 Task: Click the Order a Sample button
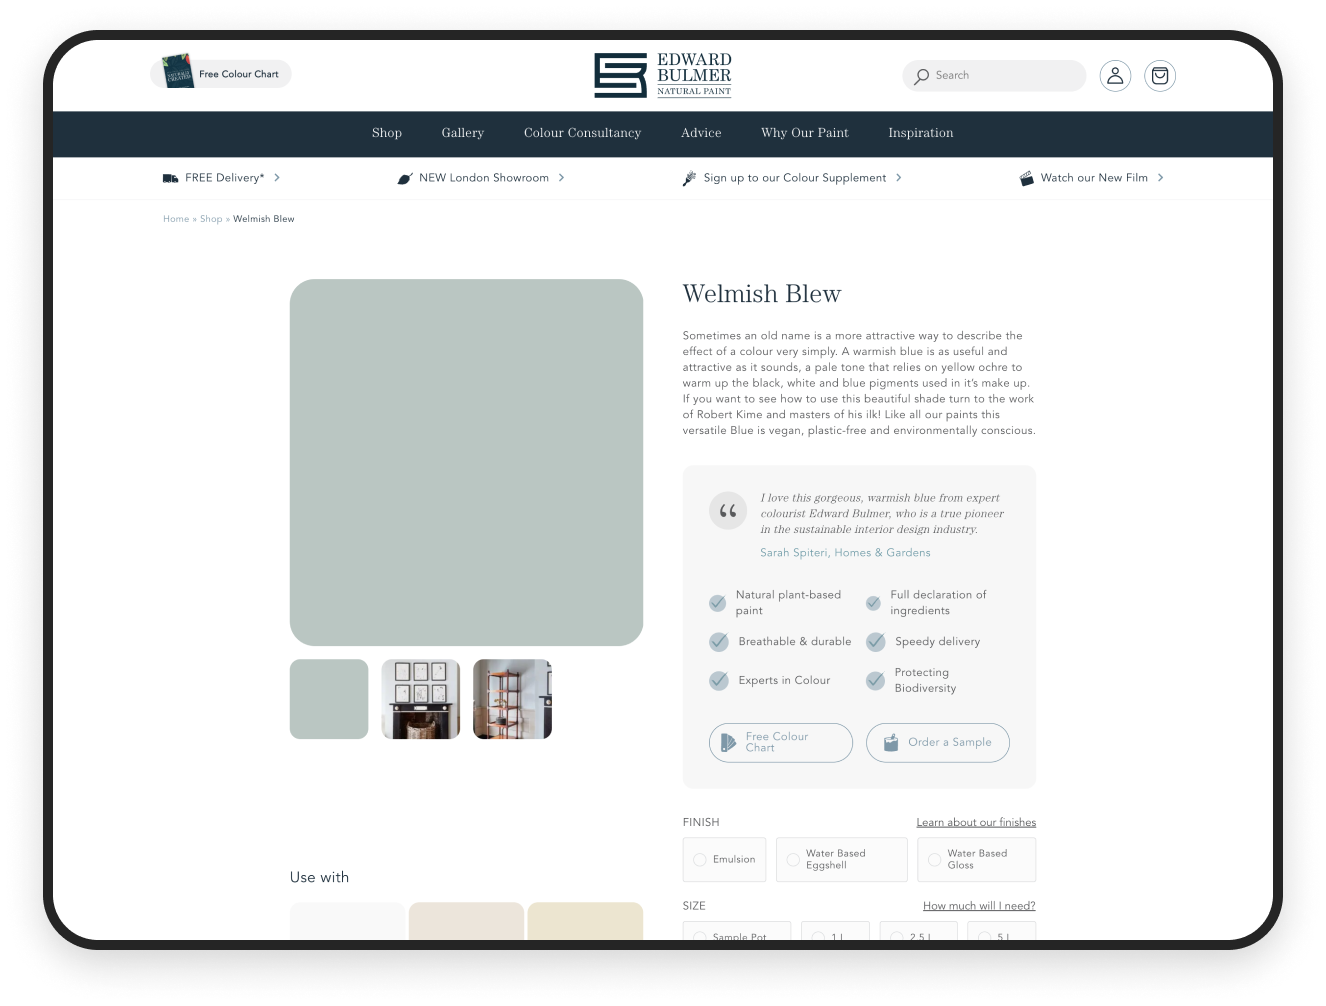[938, 743]
